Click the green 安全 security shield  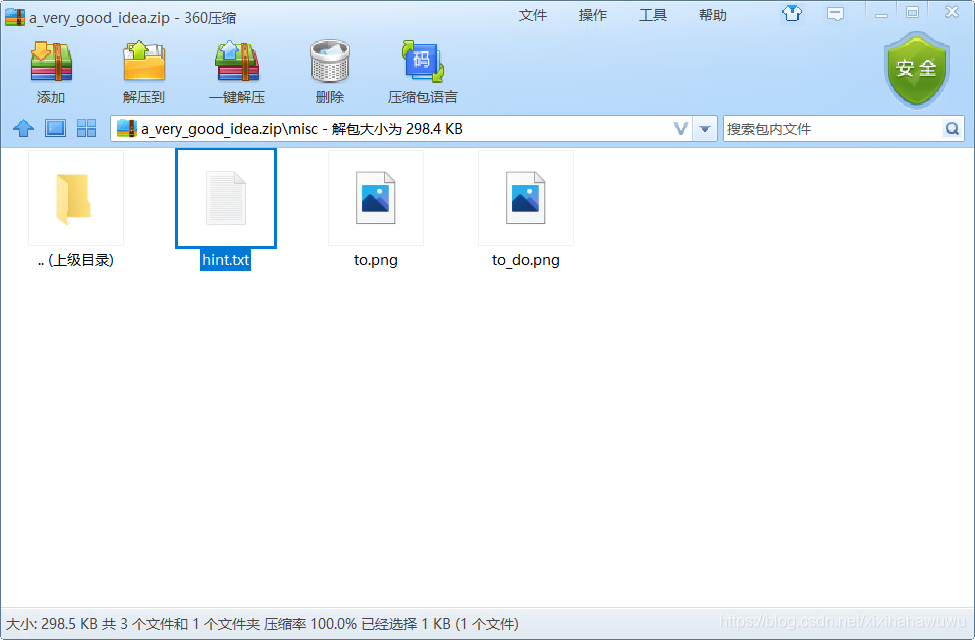pos(916,70)
